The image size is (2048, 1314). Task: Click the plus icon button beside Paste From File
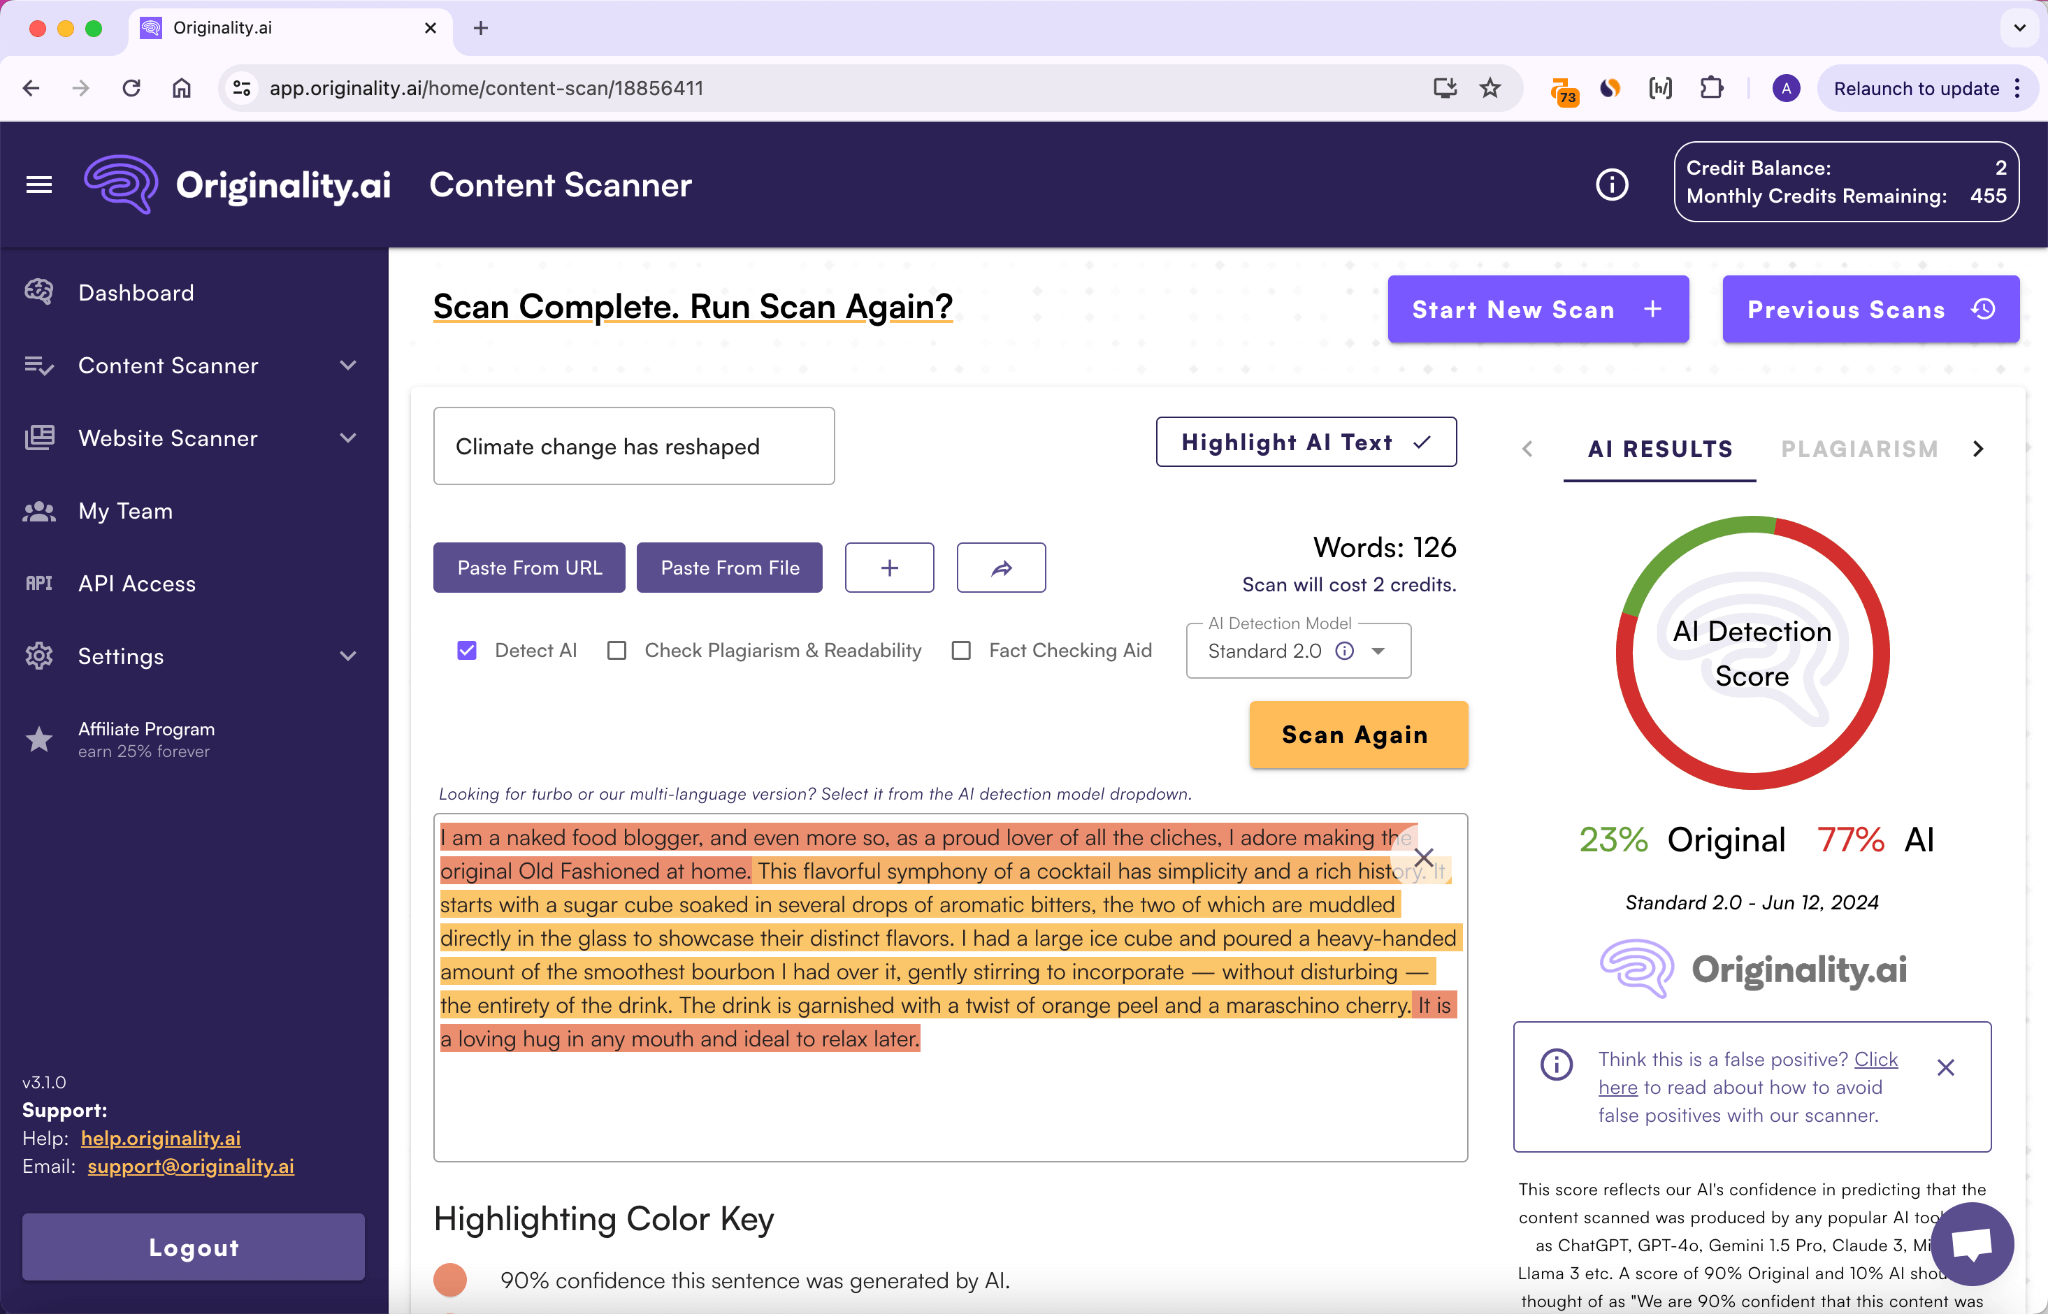point(889,568)
